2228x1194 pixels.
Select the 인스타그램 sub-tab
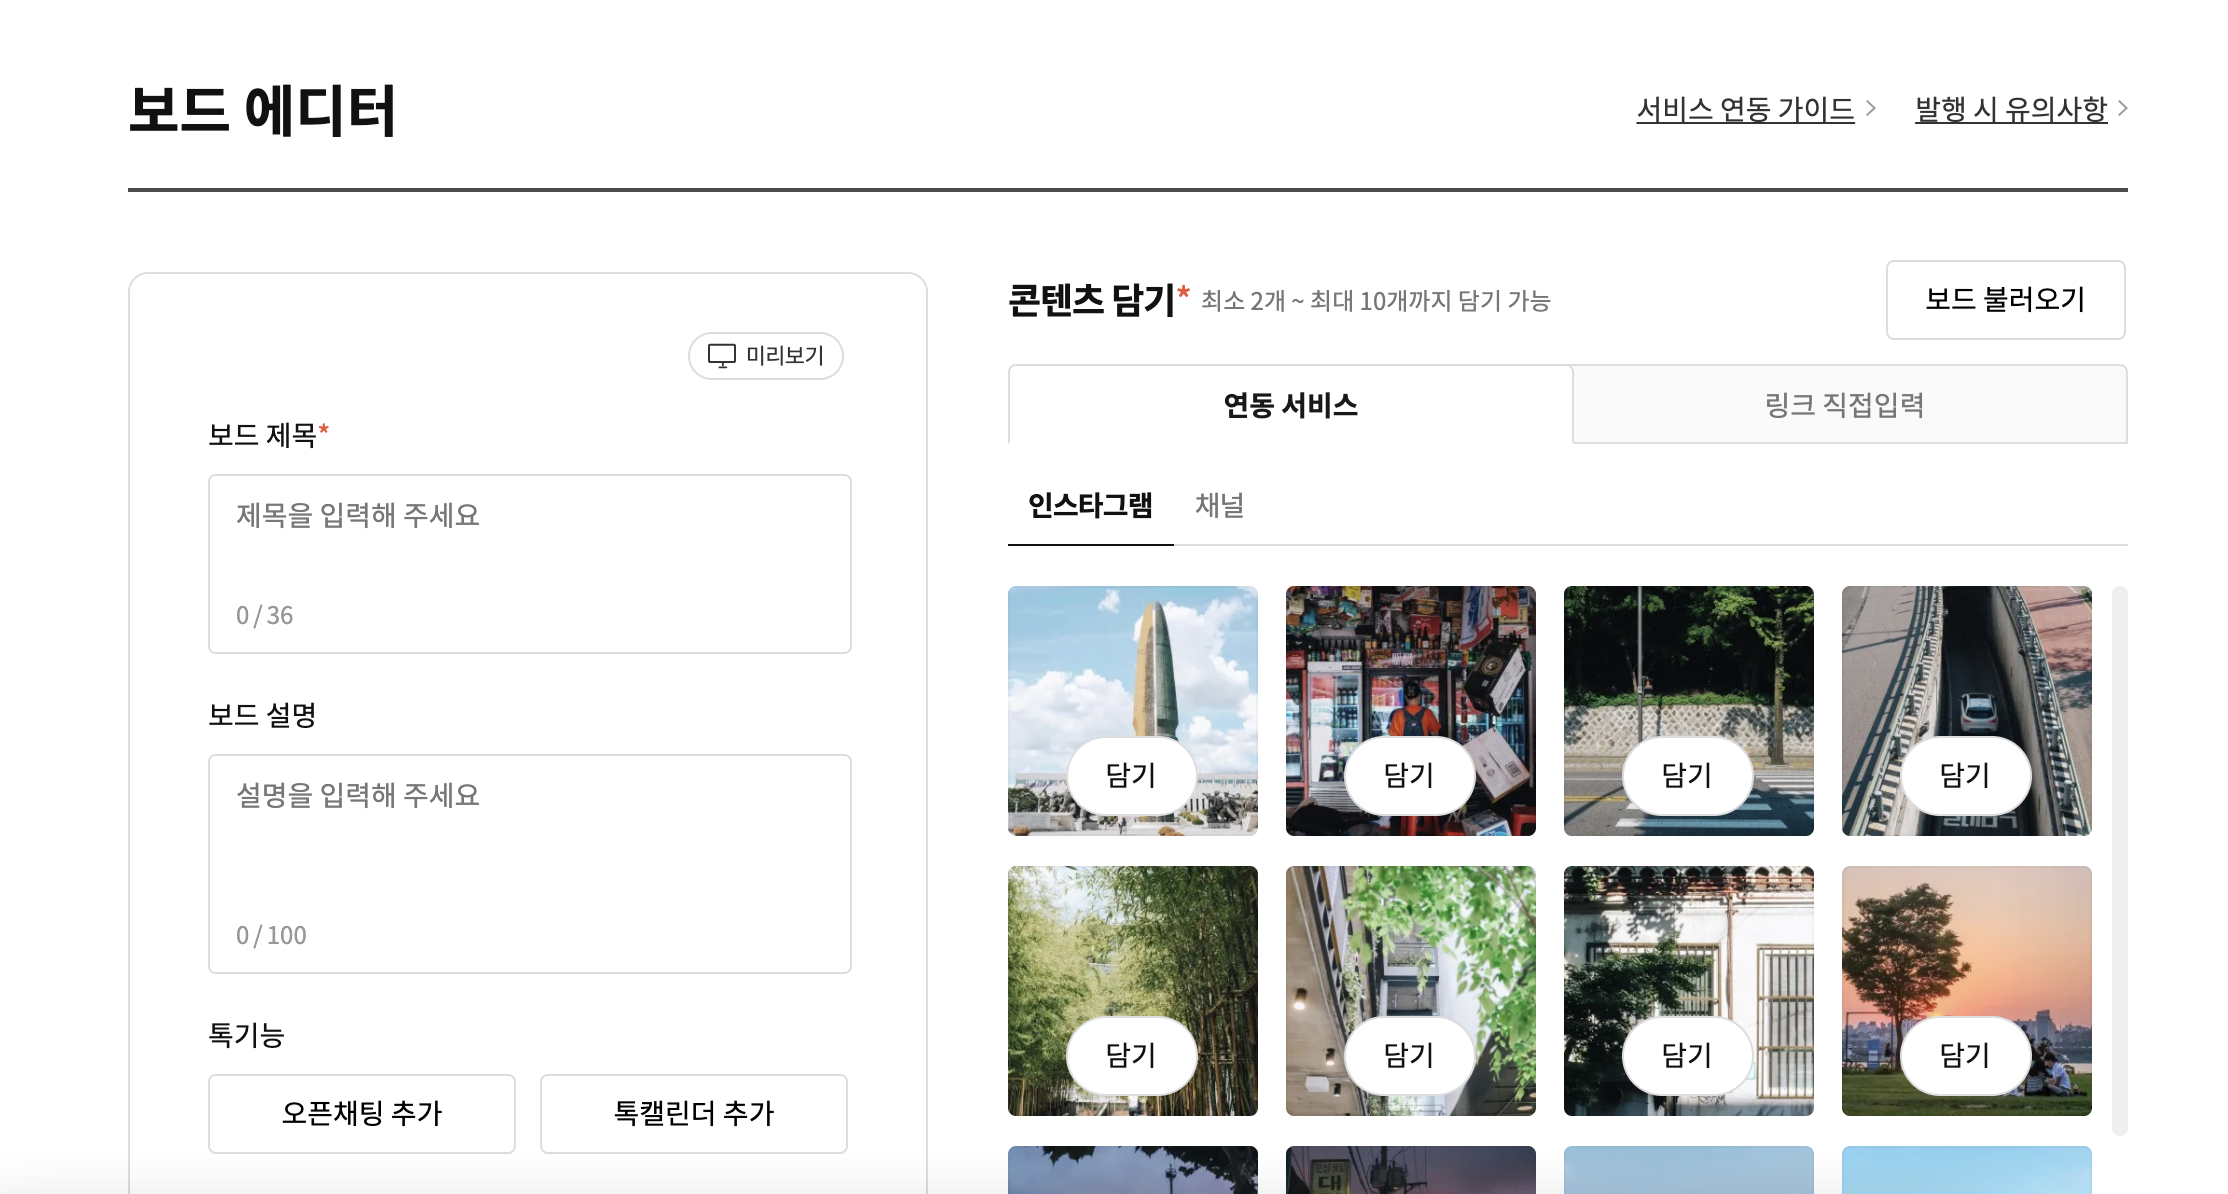point(1090,506)
